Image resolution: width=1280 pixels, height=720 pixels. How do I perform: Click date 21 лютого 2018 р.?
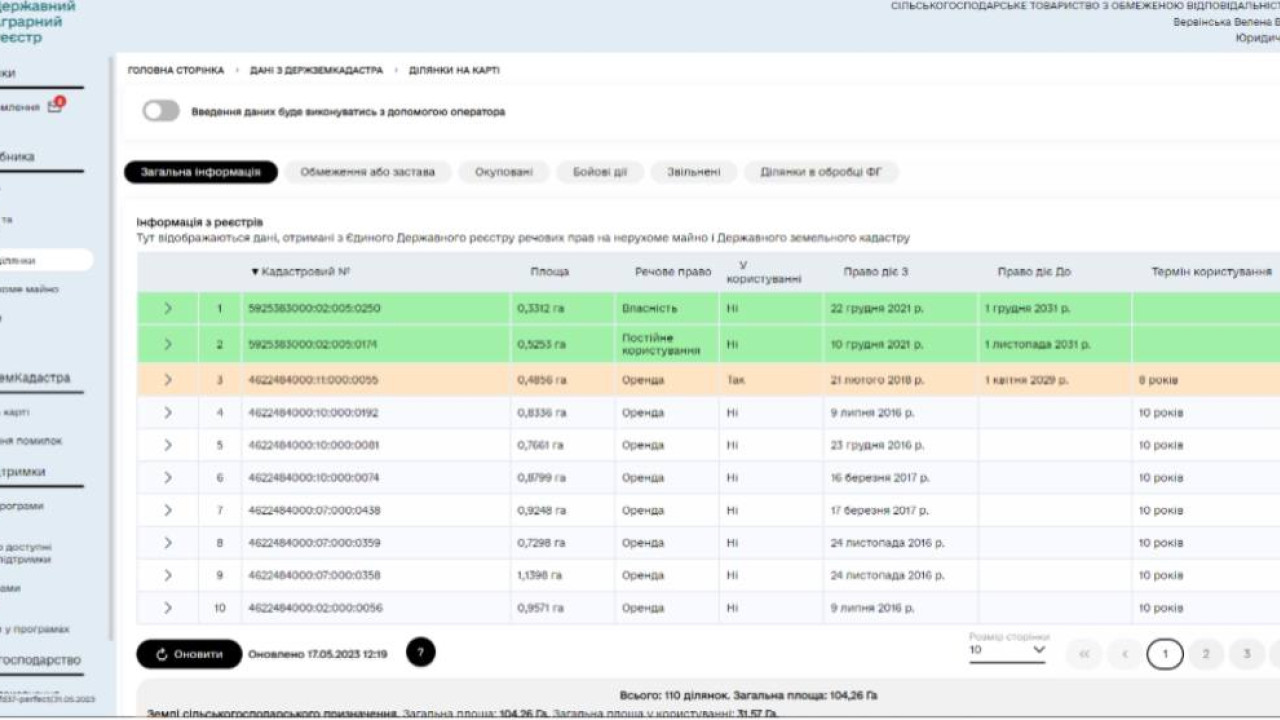[x=877, y=380]
